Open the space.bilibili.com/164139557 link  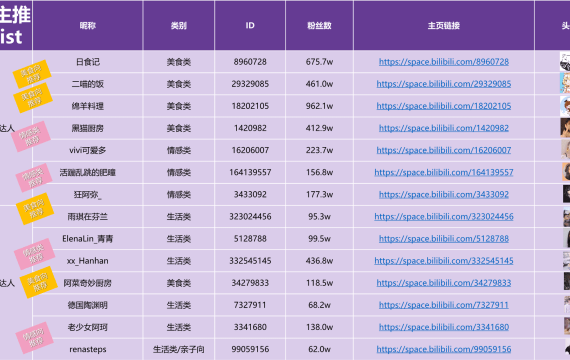(x=443, y=172)
